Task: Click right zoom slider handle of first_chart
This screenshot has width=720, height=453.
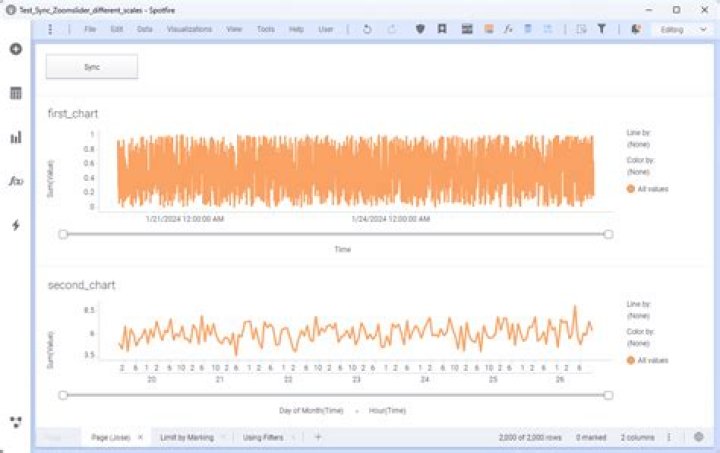Action: pyautogui.click(x=608, y=235)
